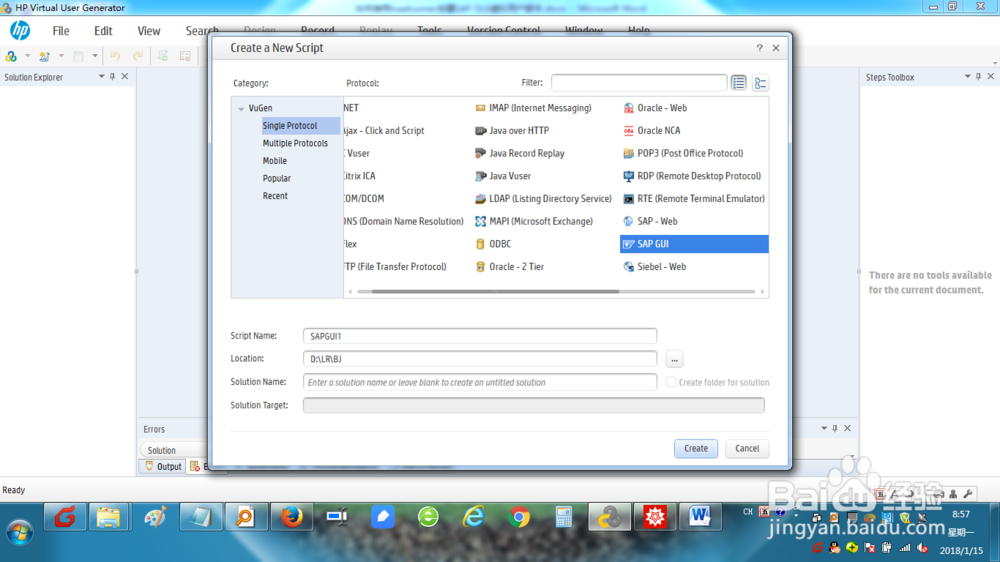Choose MAPI (Microsoft Exchange) protocol
This screenshot has height=562, width=1000.
(534, 221)
